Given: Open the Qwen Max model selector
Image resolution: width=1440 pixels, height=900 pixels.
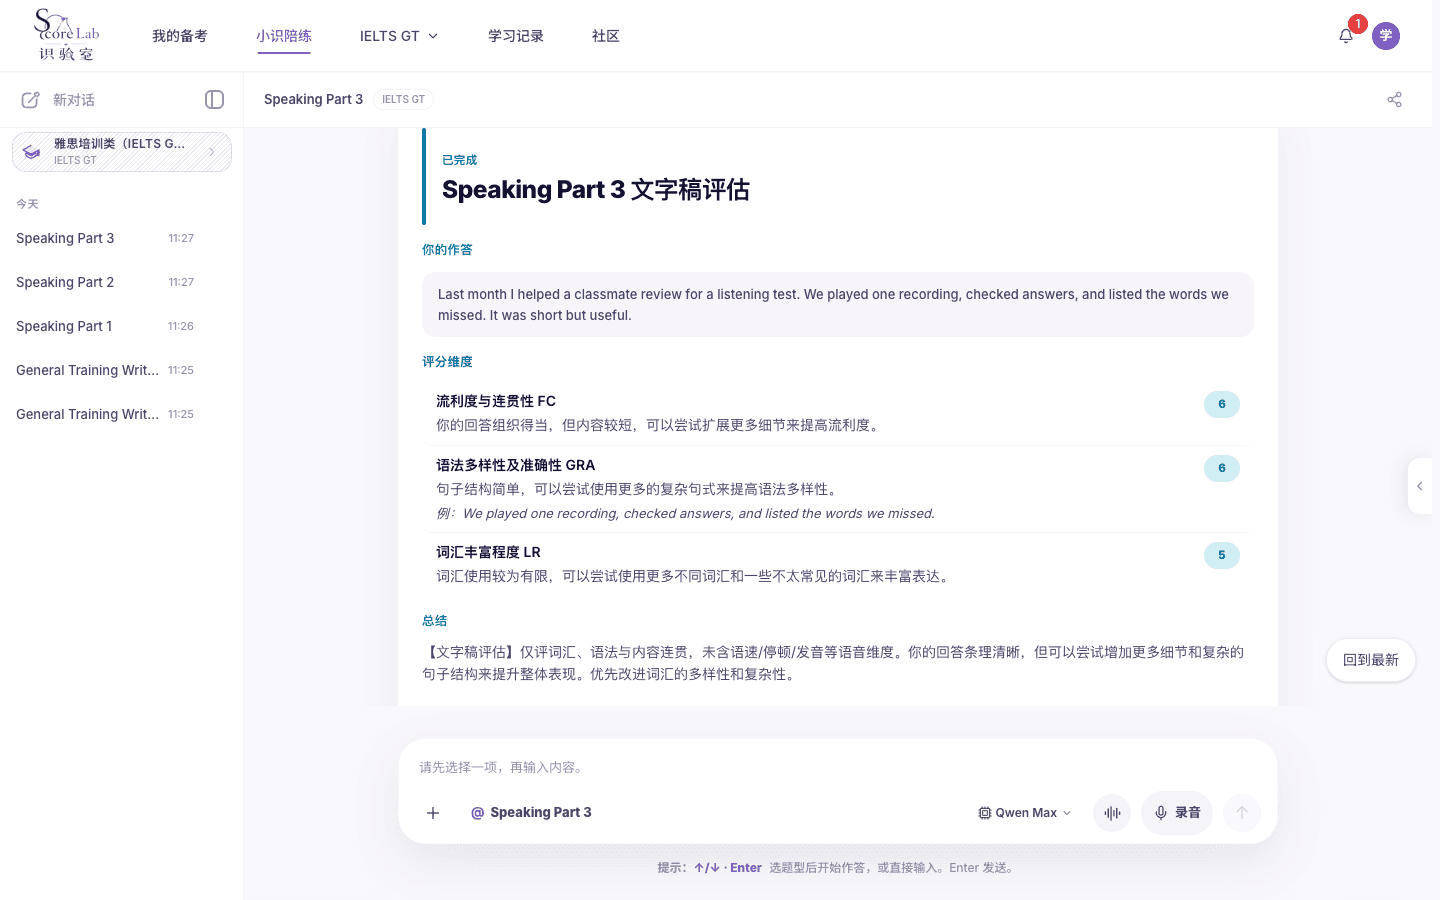Looking at the screenshot, I should [x=1025, y=813].
